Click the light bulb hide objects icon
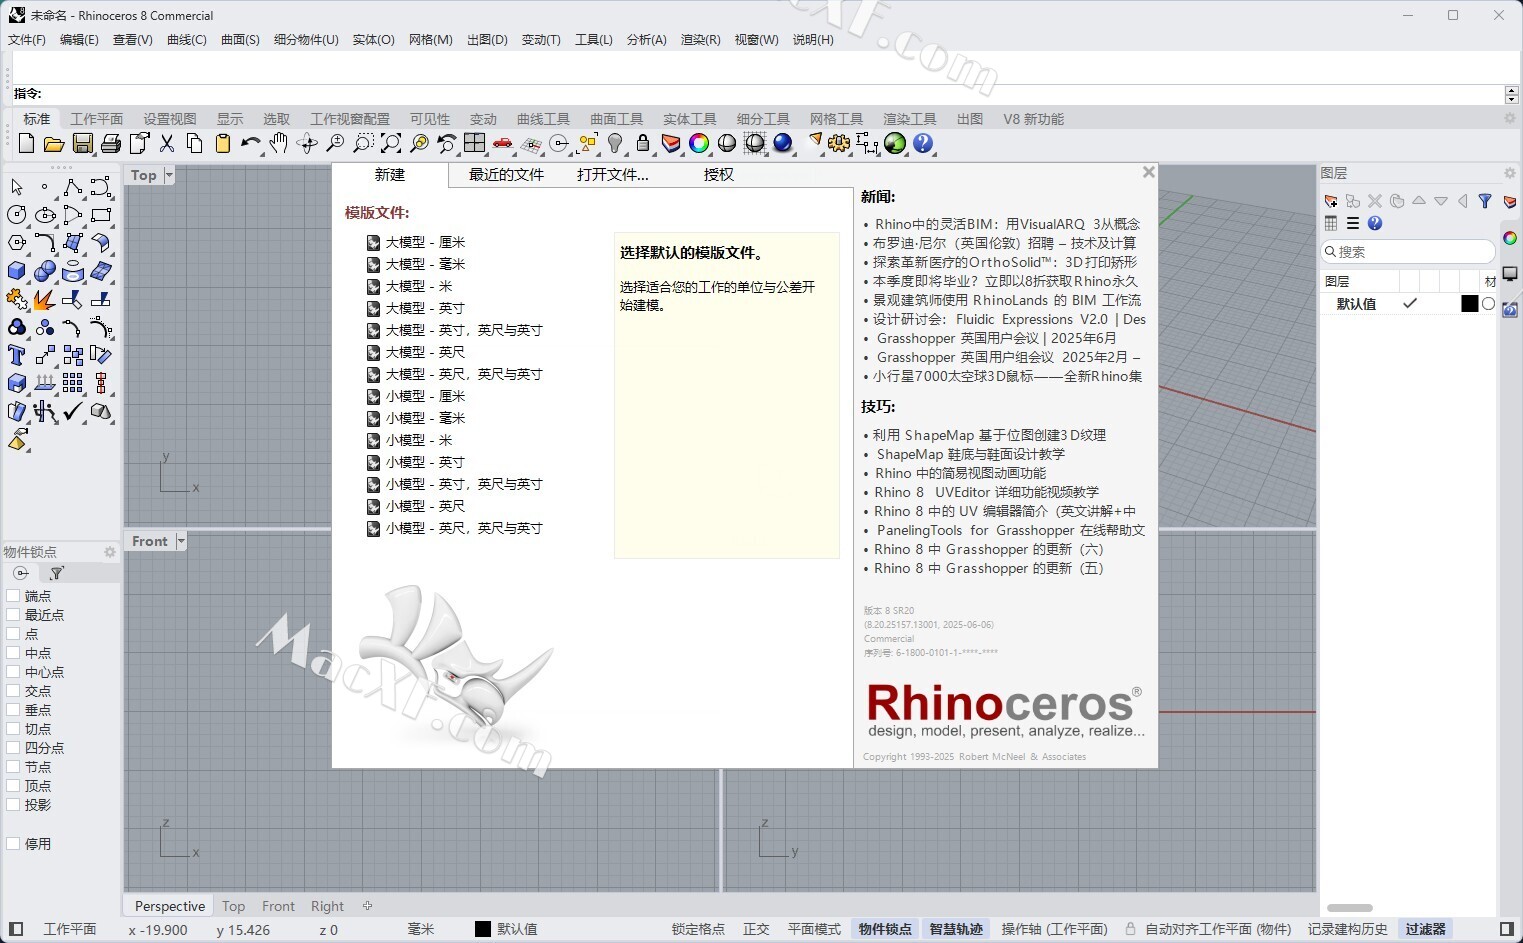Screen dimensions: 1523x943 point(615,143)
